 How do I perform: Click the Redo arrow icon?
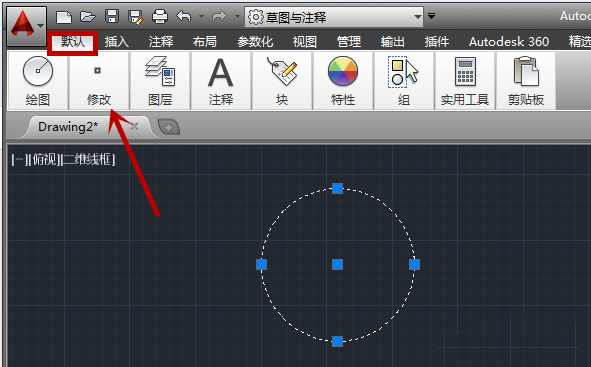click(x=219, y=17)
